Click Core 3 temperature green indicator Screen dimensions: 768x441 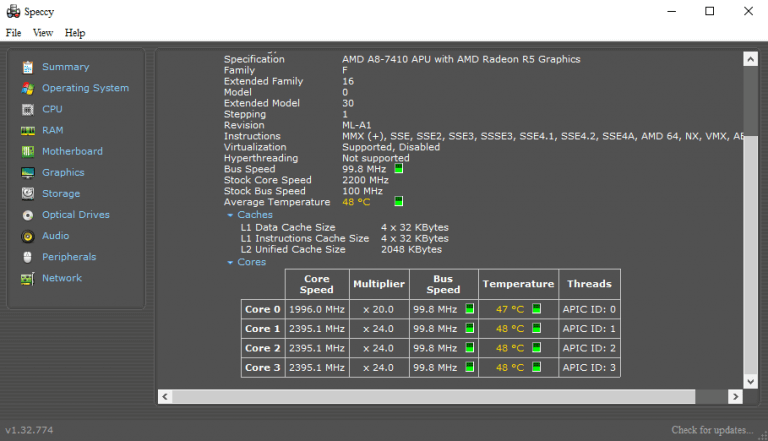click(536, 367)
